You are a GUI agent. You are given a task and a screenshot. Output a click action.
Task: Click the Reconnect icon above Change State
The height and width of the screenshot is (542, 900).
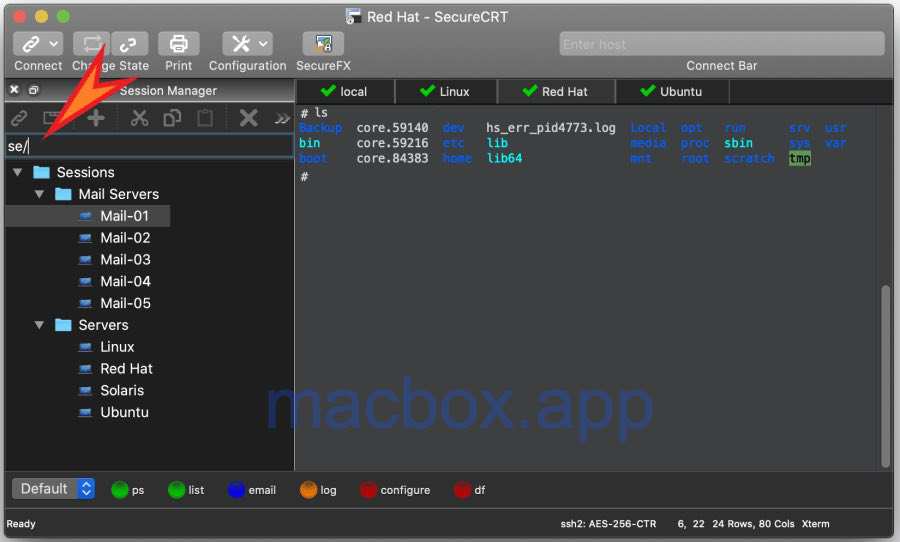(91, 44)
